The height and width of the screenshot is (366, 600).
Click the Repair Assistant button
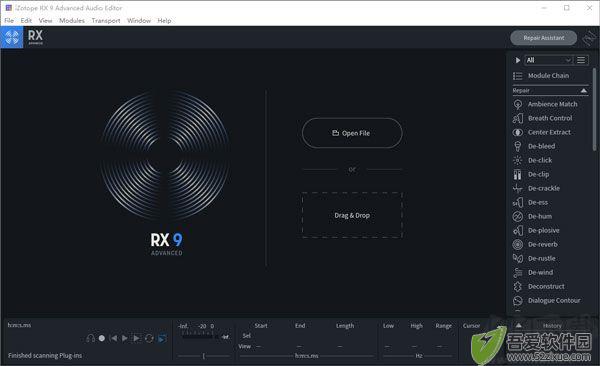point(543,38)
